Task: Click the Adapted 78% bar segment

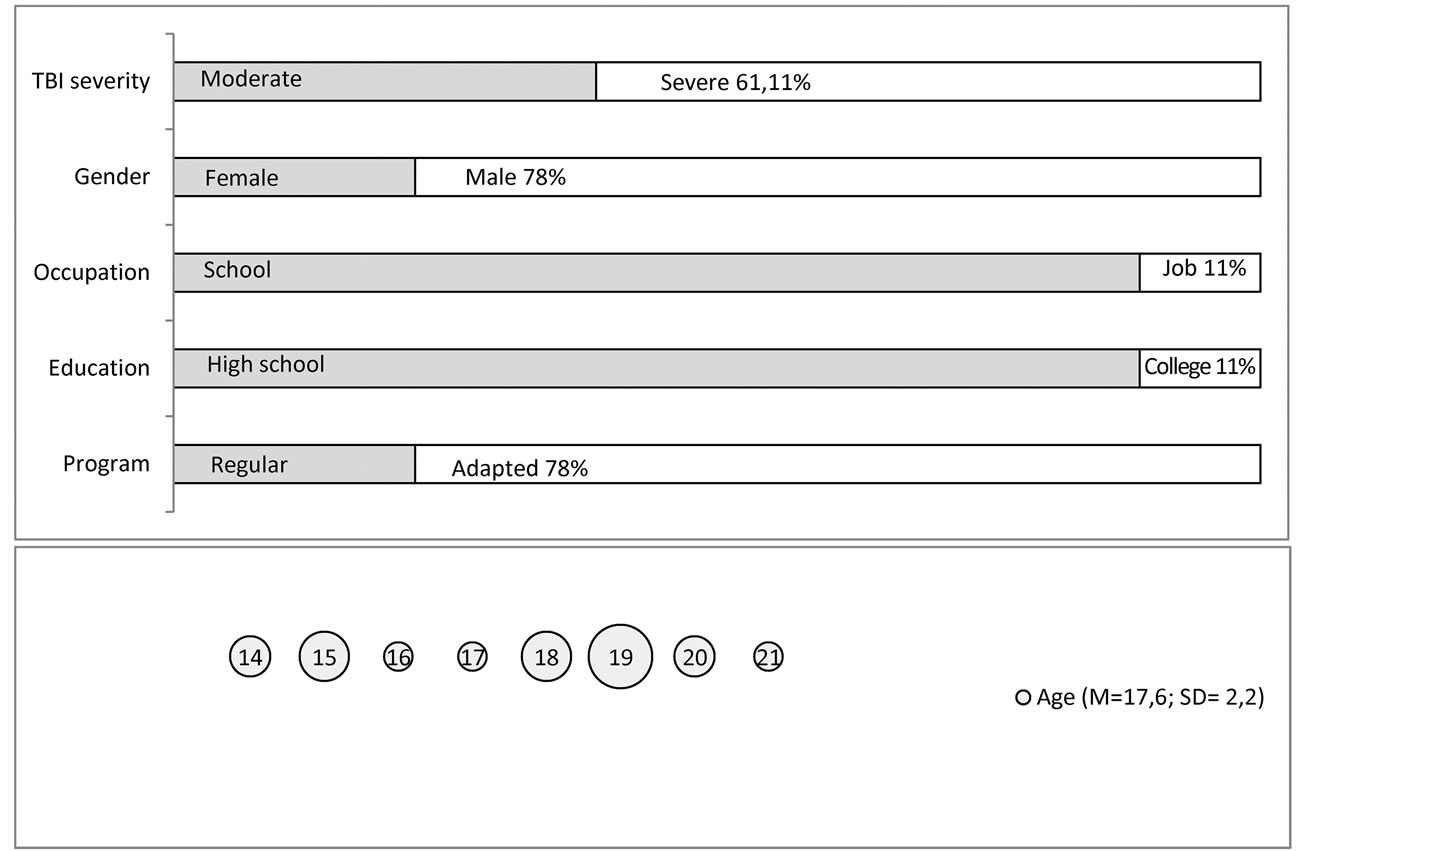Action: [838, 464]
